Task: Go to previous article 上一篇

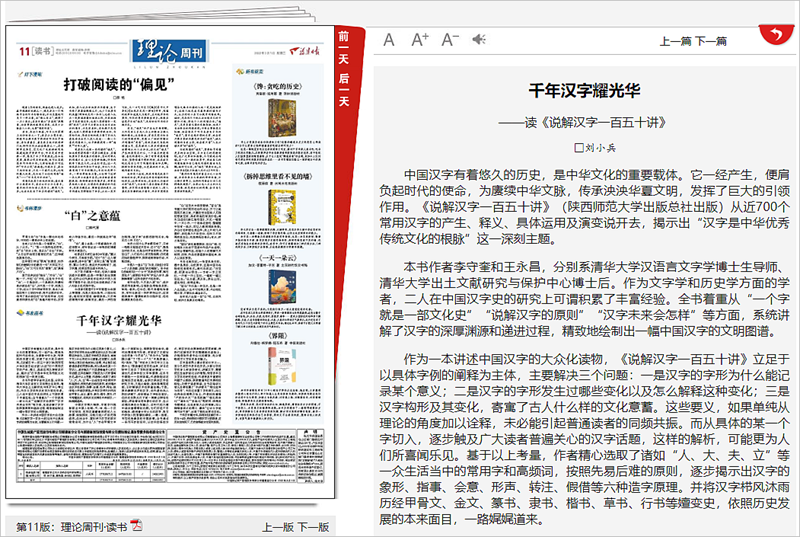Action: coord(676,41)
